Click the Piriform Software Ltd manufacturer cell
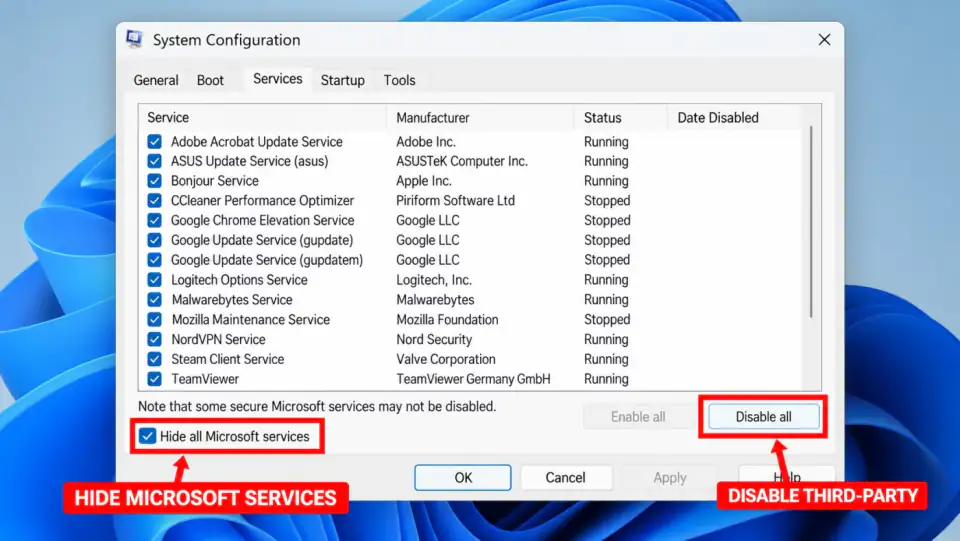Viewport: 960px width, 541px height. point(456,201)
